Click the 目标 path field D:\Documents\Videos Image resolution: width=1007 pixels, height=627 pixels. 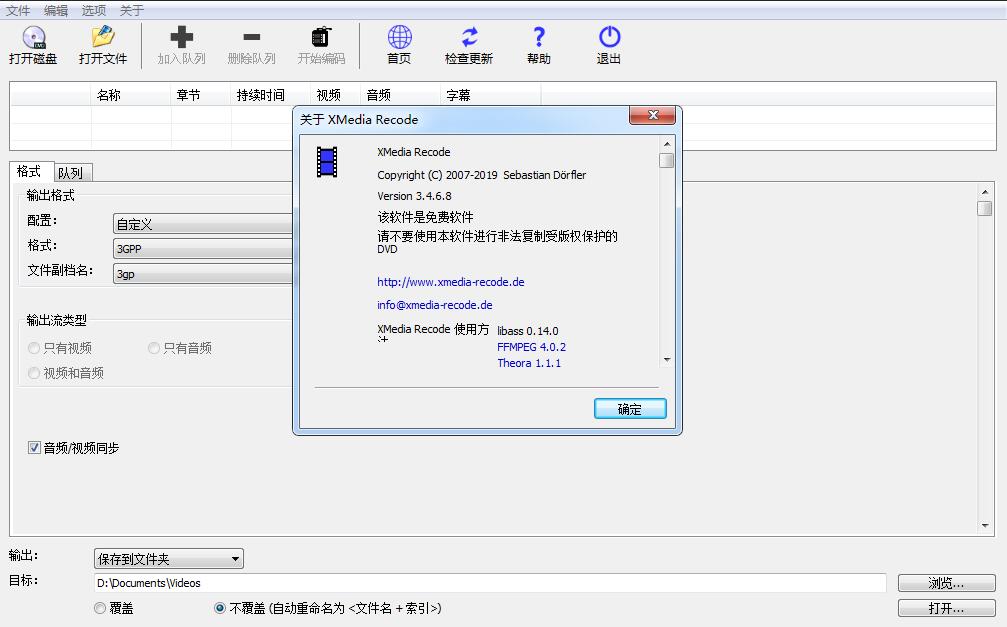(490, 583)
